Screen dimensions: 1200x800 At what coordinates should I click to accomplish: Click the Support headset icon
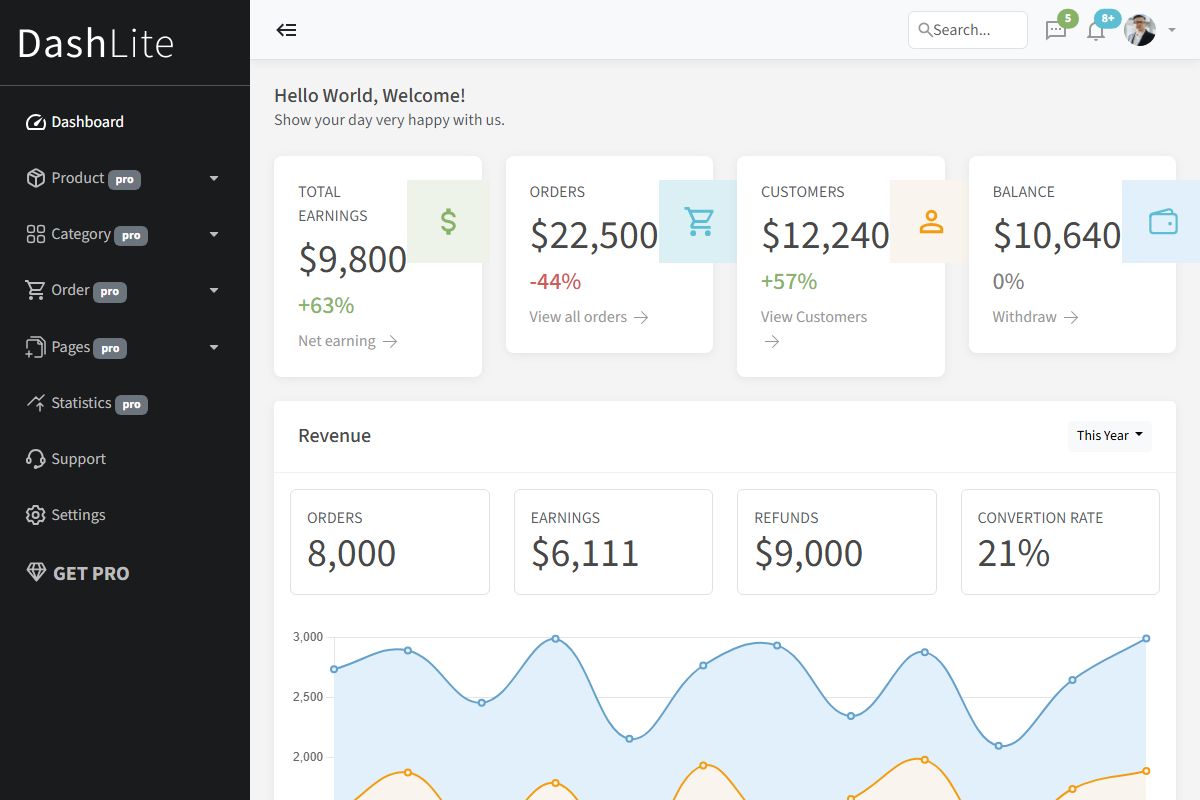point(36,459)
